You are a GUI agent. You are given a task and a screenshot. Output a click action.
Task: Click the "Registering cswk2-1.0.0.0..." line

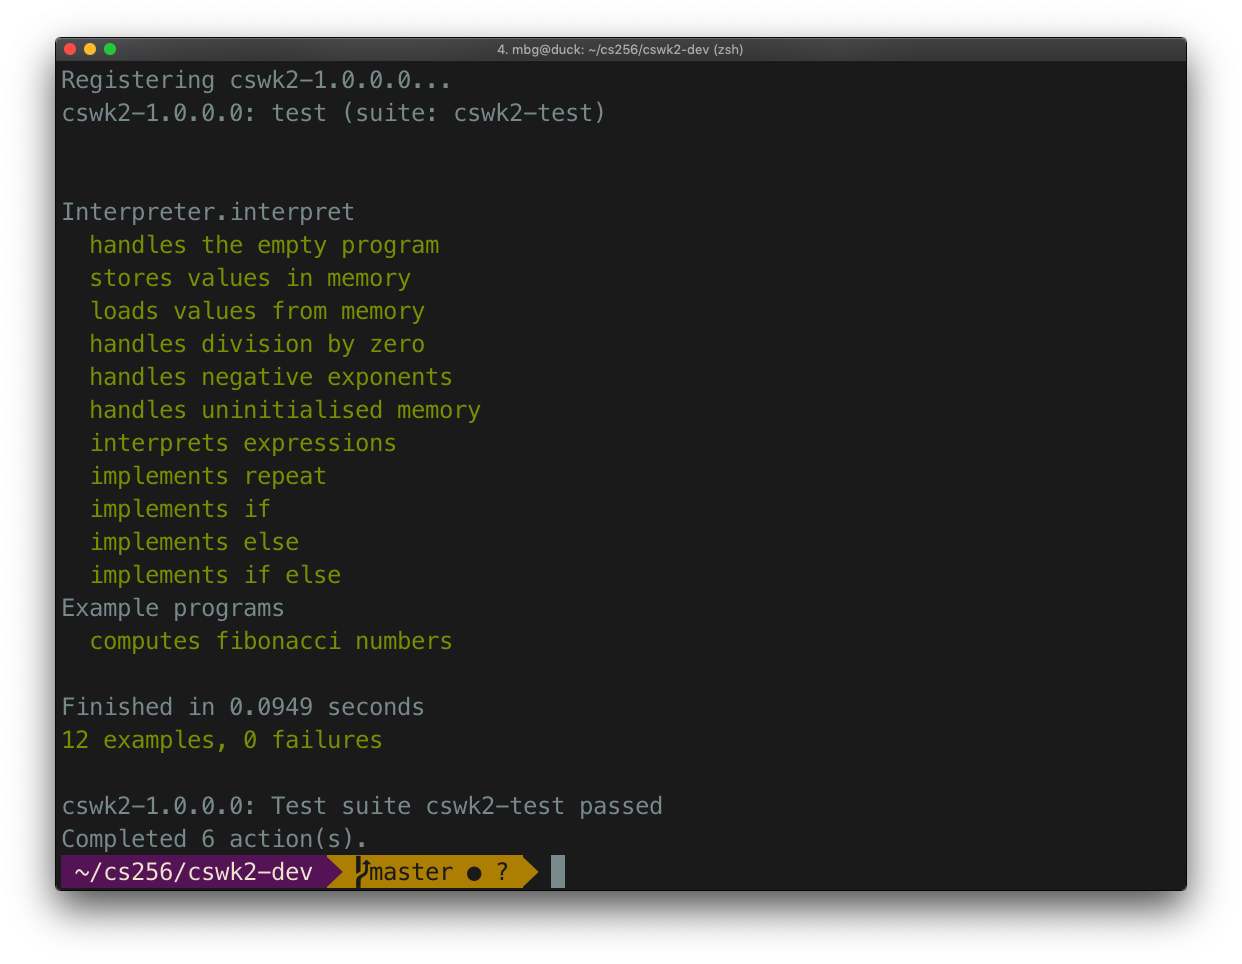(256, 80)
